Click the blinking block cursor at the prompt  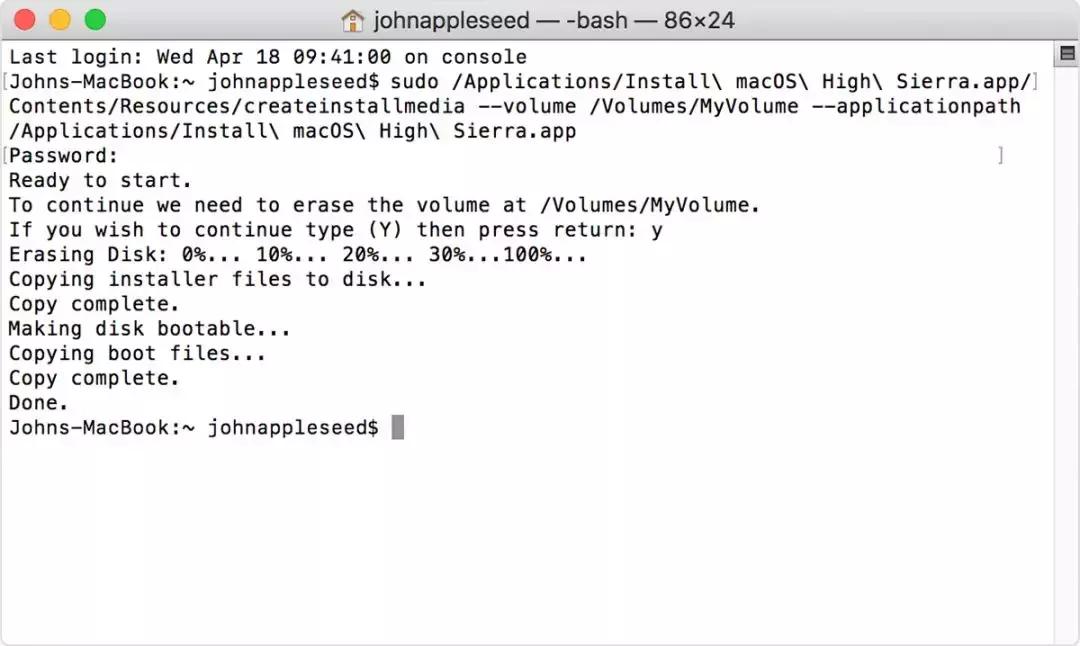(x=397, y=426)
